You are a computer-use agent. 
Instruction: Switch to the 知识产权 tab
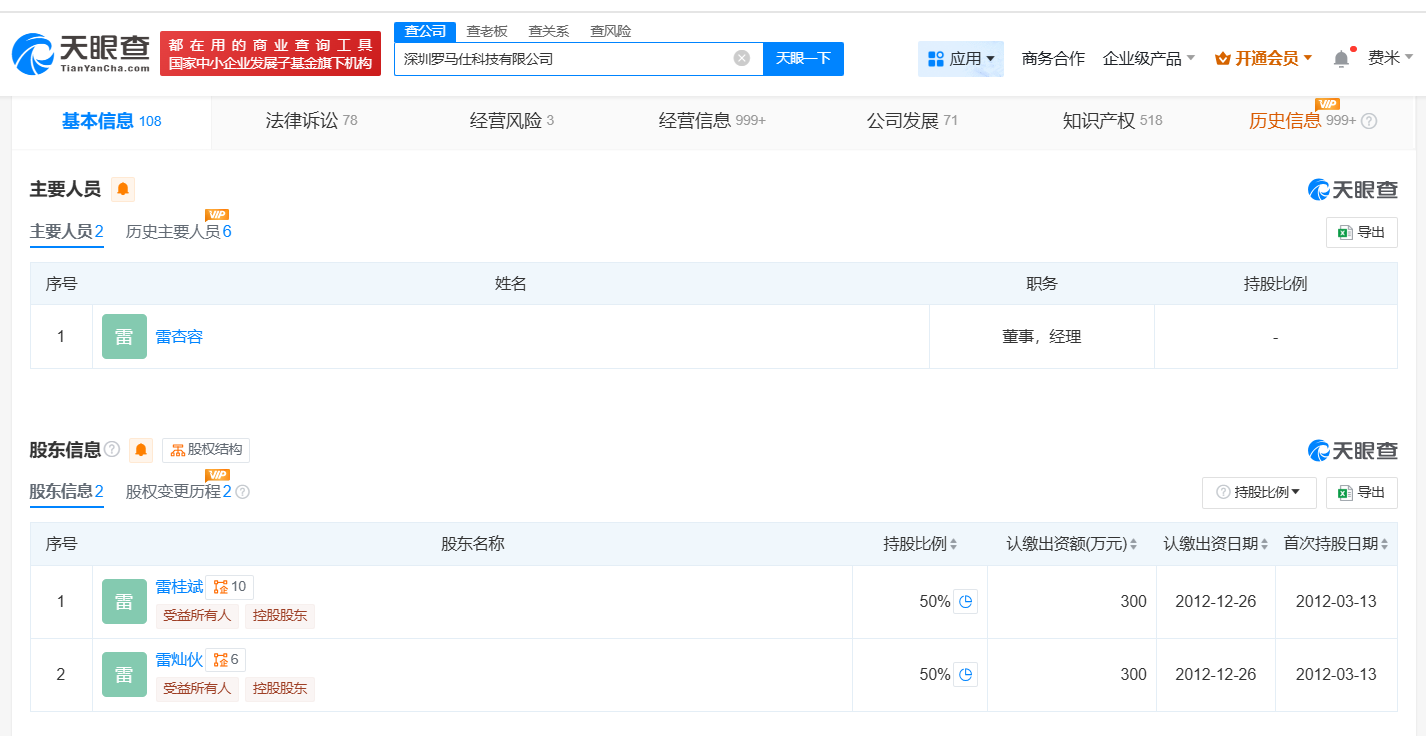point(1111,121)
